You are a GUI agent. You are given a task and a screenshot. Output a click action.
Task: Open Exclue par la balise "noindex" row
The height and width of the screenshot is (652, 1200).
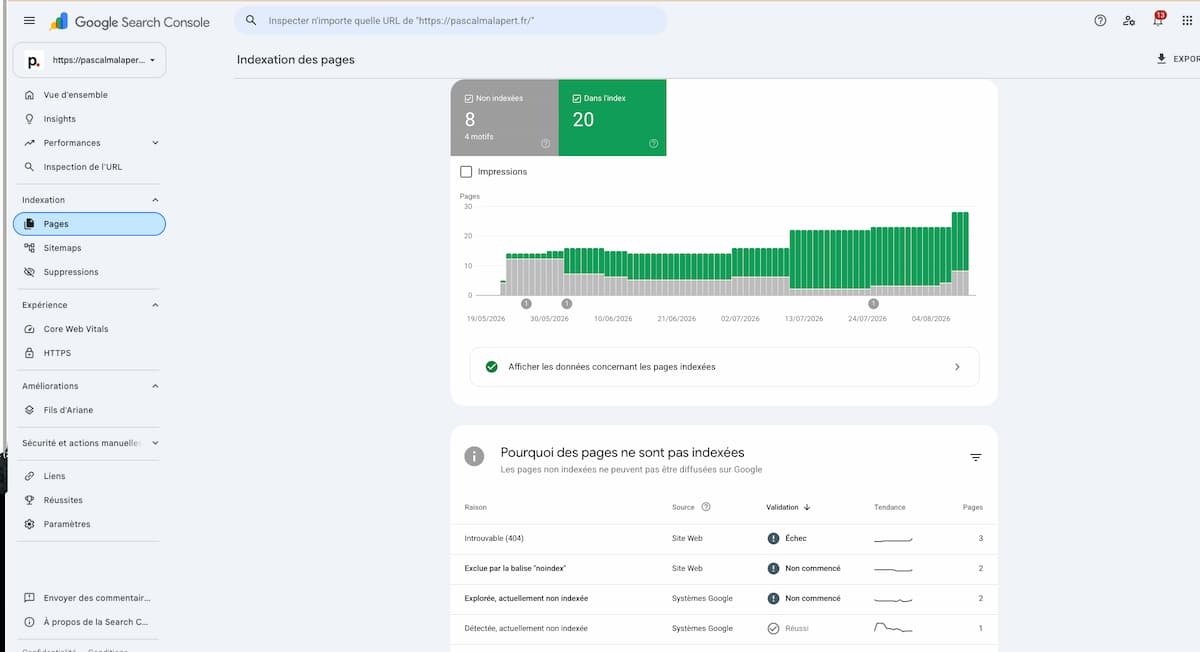(724, 568)
